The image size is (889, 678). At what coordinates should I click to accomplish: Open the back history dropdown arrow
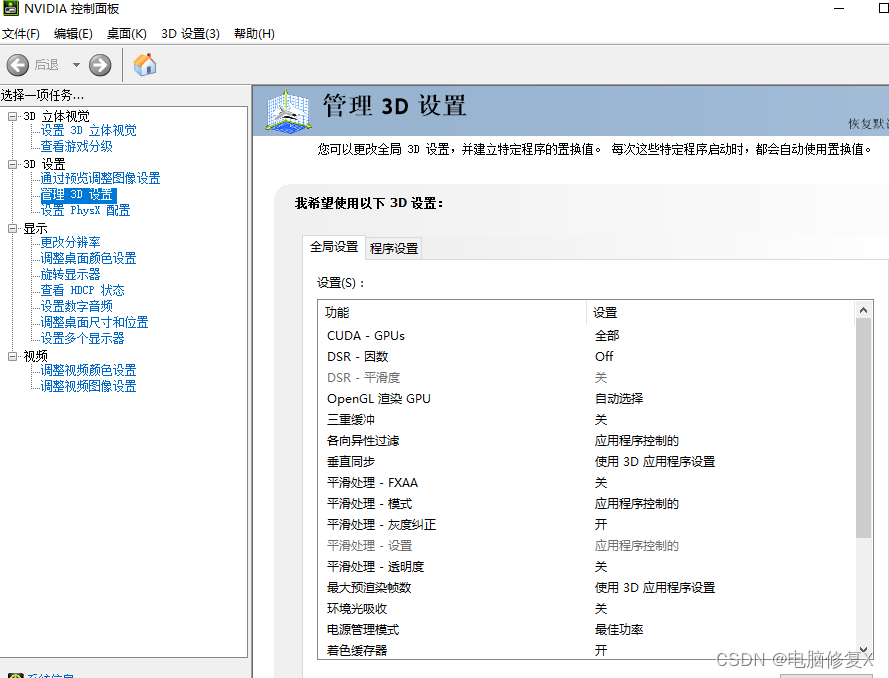coord(76,65)
